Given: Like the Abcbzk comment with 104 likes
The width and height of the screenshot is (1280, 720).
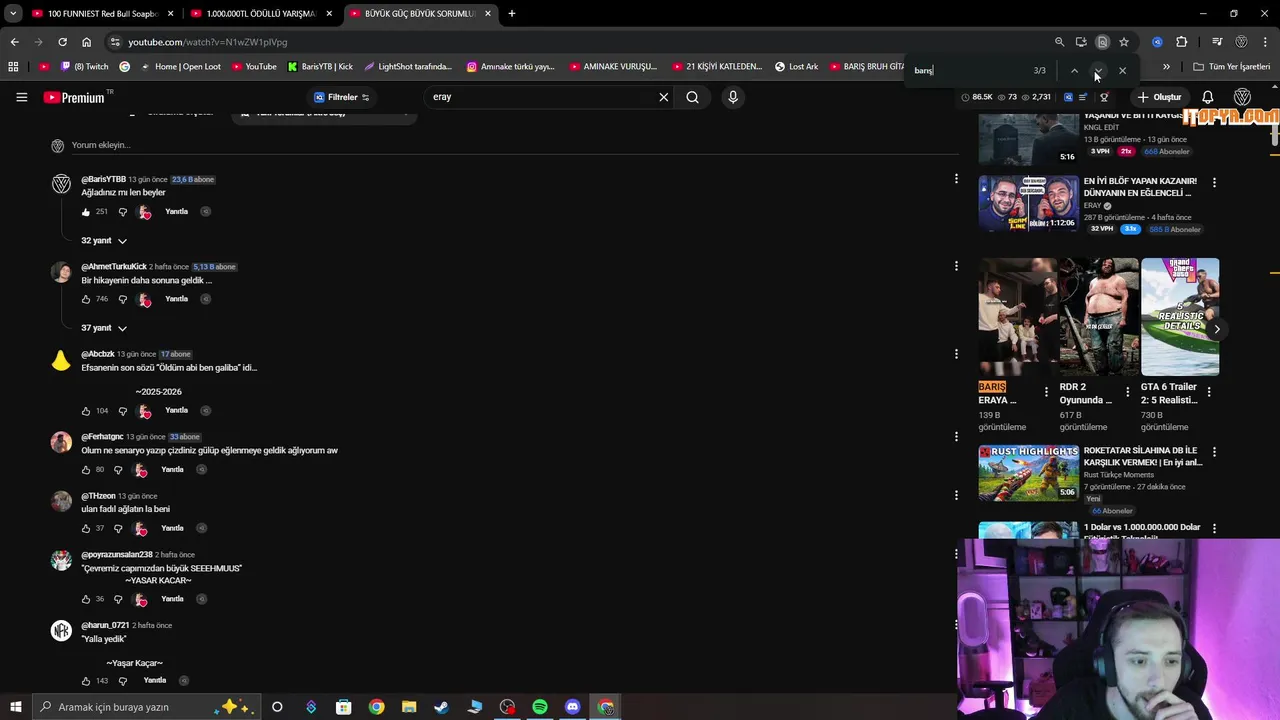Looking at the screenshot, I should pos(86,411).
